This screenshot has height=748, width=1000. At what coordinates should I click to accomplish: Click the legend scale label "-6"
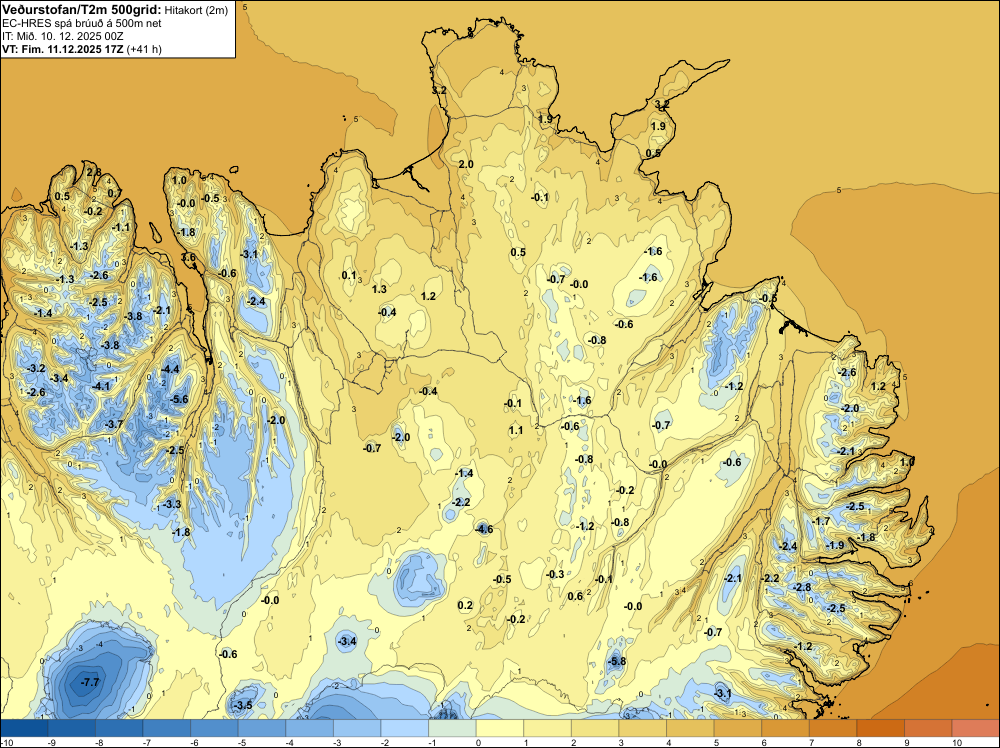(195, 742)
